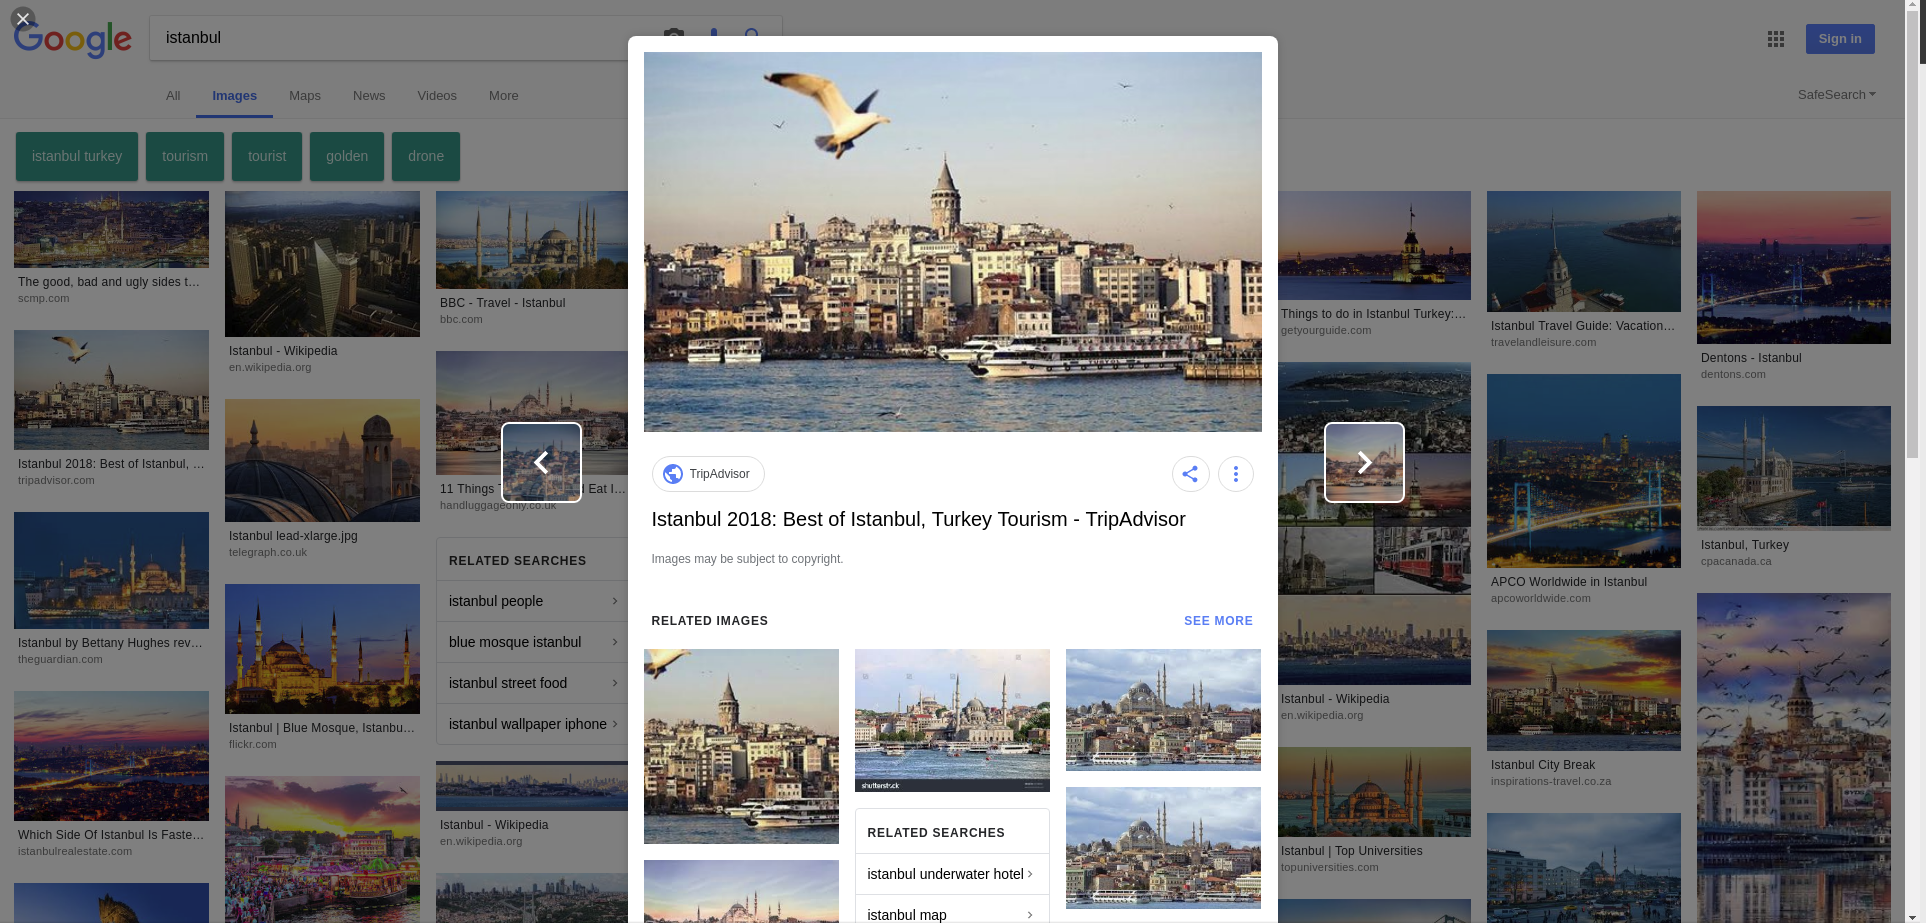Open Istanbul lead-xlarge.jpg telegraph thumbnail
The image size is (1926, 923).
click(x=322, y=461)
